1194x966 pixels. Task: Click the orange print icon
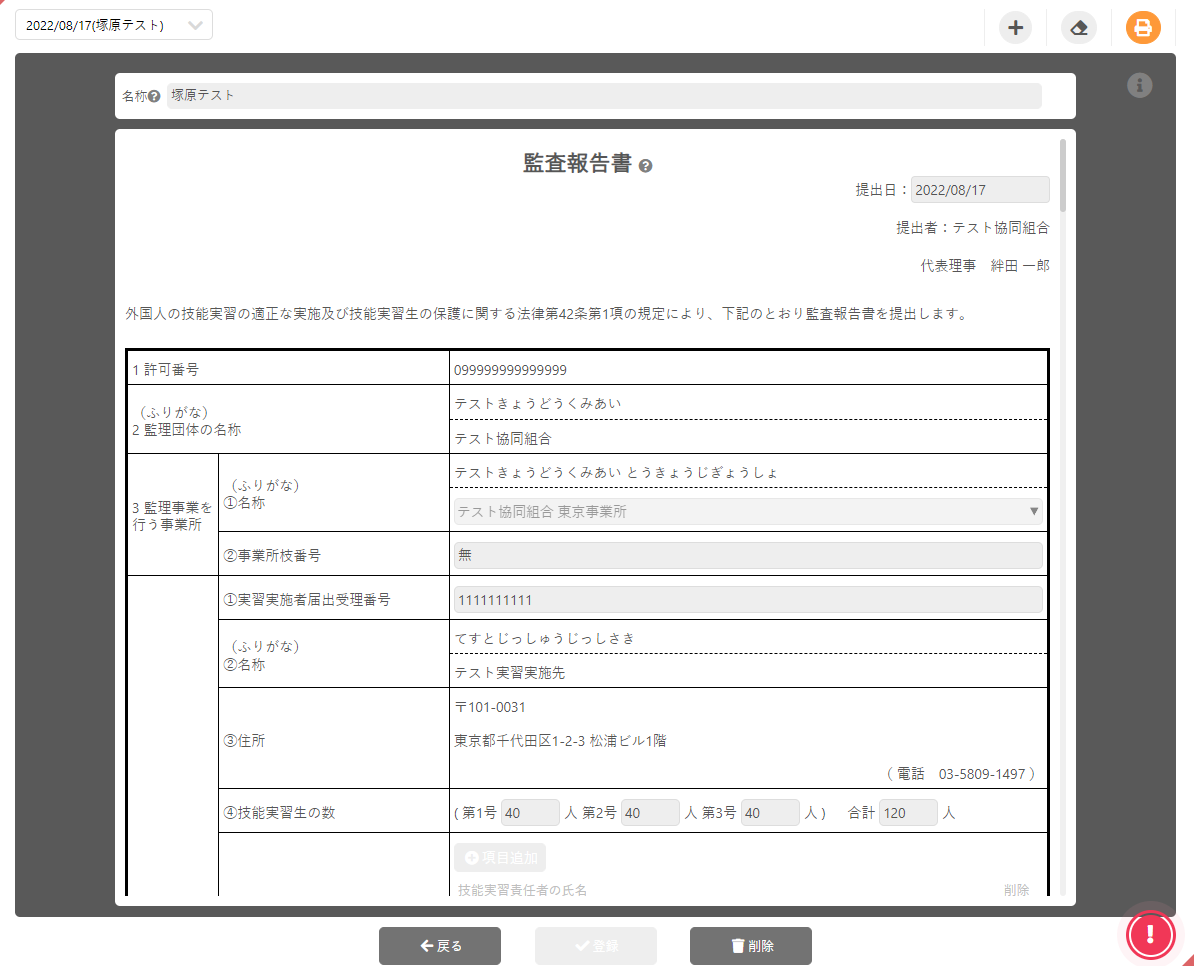(1143, 28)
